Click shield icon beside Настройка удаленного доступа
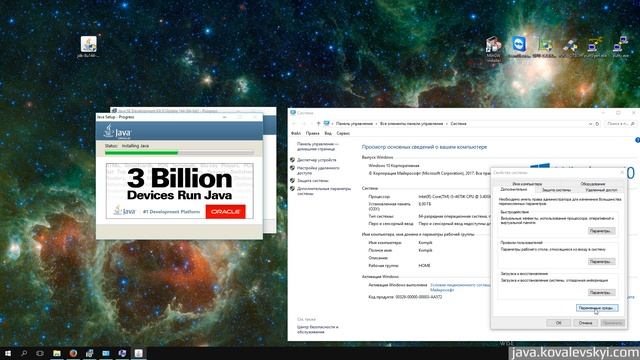This screenshot has height=360, width=640. (x=293, y=168)
